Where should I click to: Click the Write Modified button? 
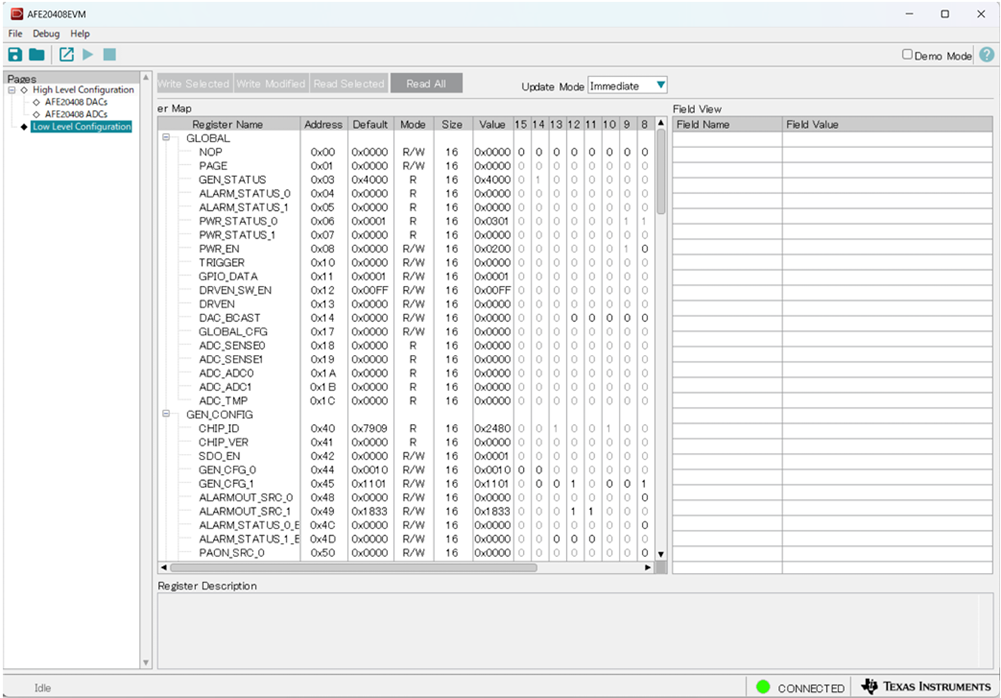point(271,83)
